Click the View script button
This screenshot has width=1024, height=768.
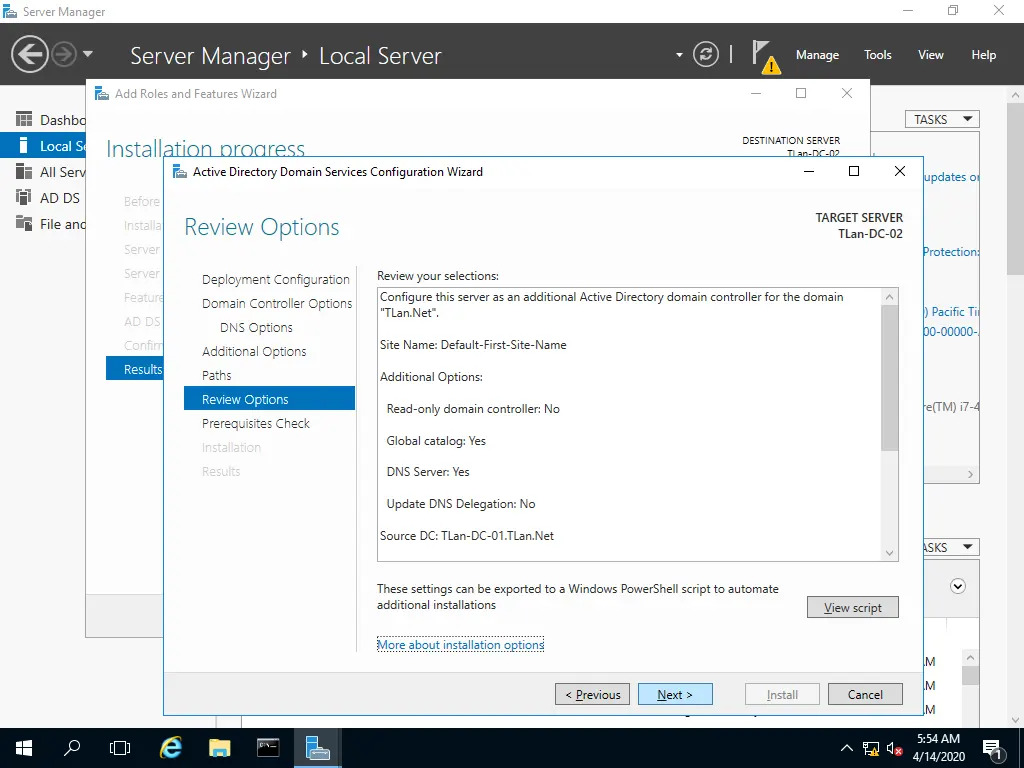(852, 607)
